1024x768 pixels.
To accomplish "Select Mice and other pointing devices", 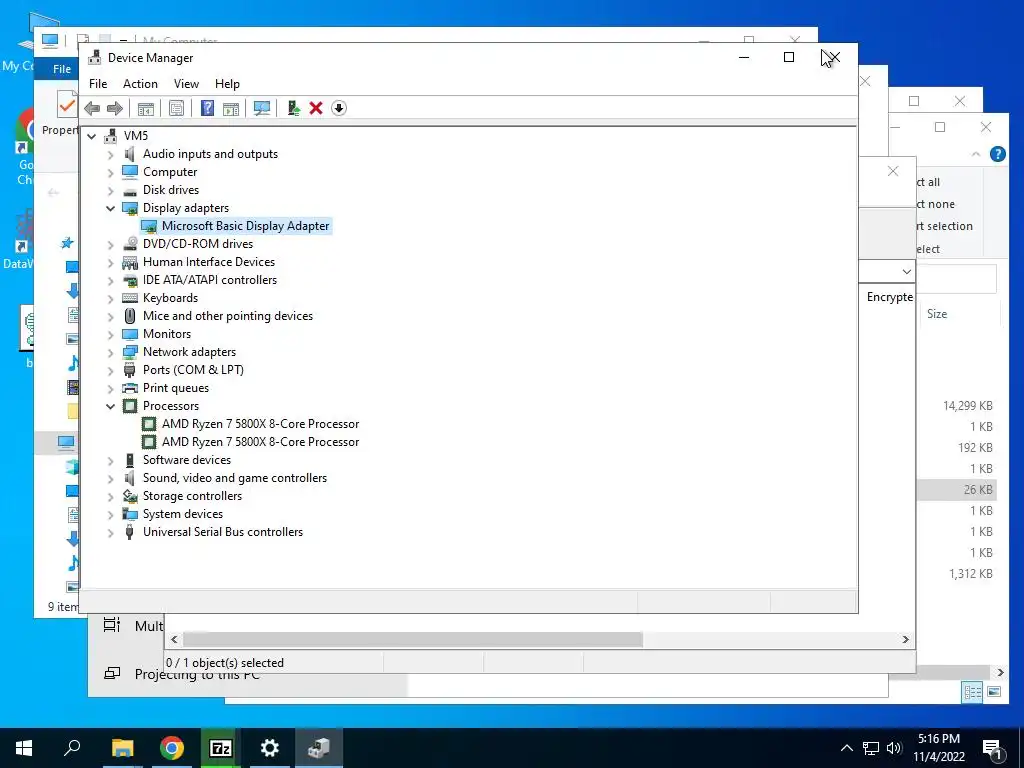I will click(x=228, y=316).
